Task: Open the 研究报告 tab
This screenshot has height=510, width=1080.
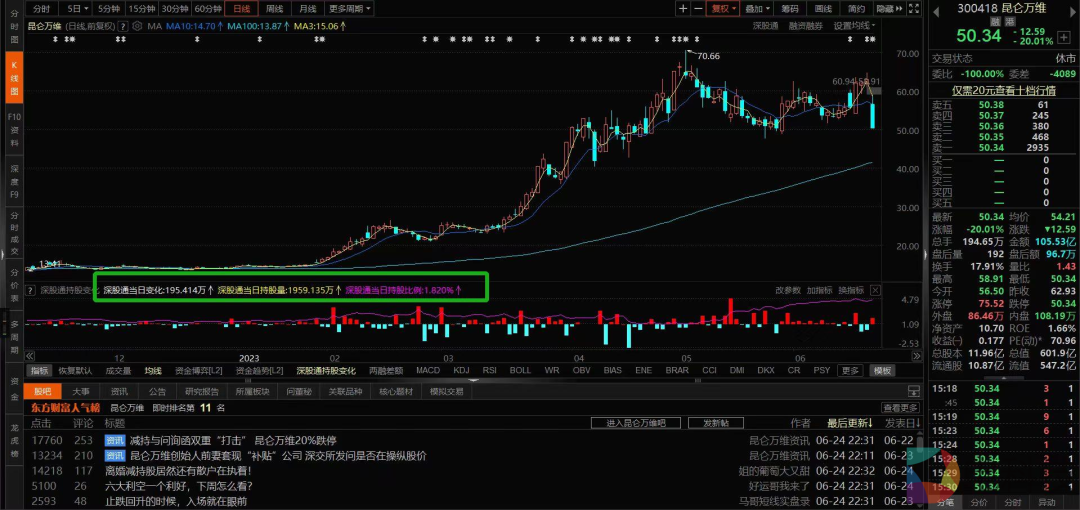Action: click(x=201, y=391)
